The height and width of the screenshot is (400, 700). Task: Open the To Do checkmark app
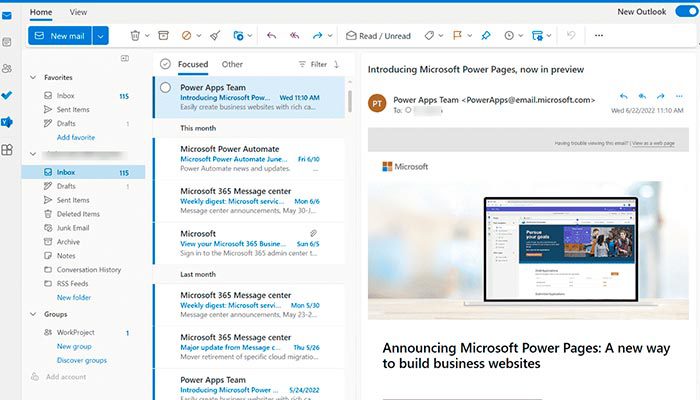coord(7,95)
